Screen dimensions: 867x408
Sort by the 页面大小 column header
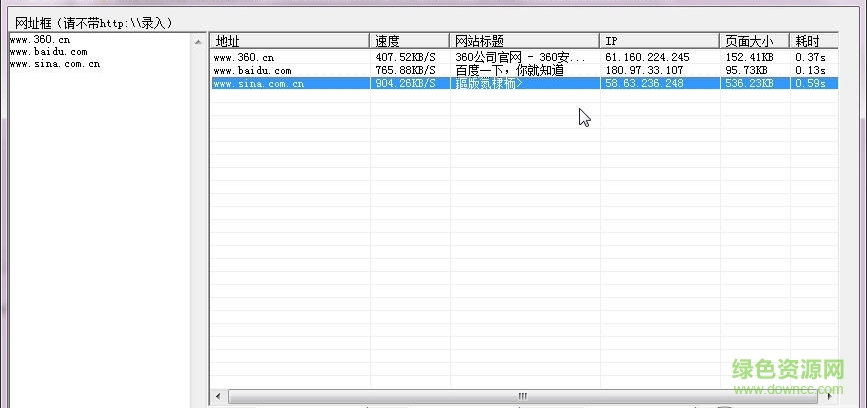(754, 41)
